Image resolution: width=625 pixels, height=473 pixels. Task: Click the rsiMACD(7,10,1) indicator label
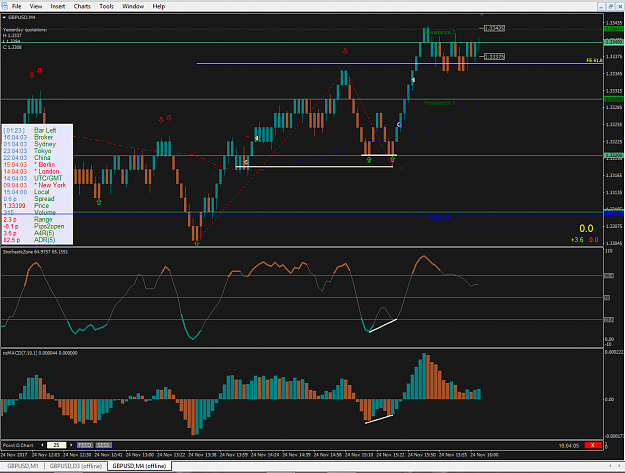pos(40,353)
